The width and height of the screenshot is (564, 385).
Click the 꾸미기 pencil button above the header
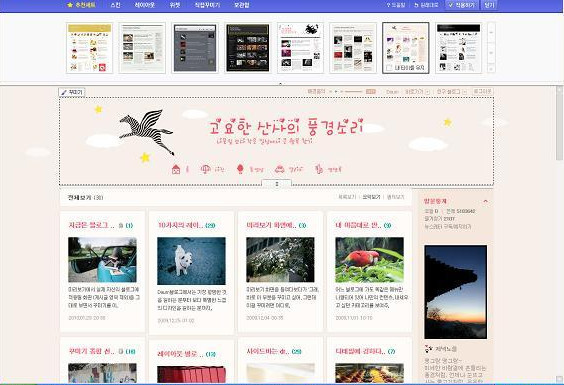click(x=72, y=92)
